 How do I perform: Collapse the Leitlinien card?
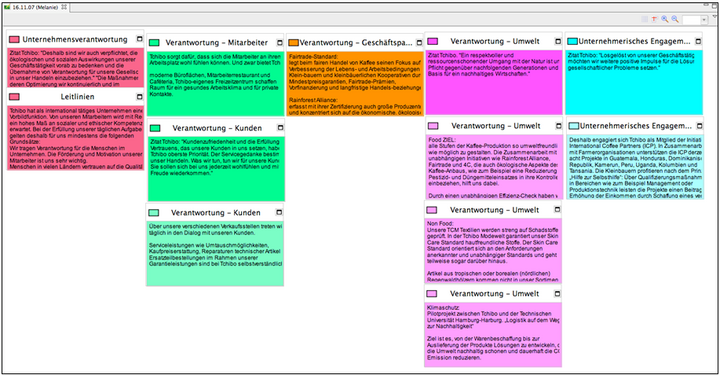point(140,97)
